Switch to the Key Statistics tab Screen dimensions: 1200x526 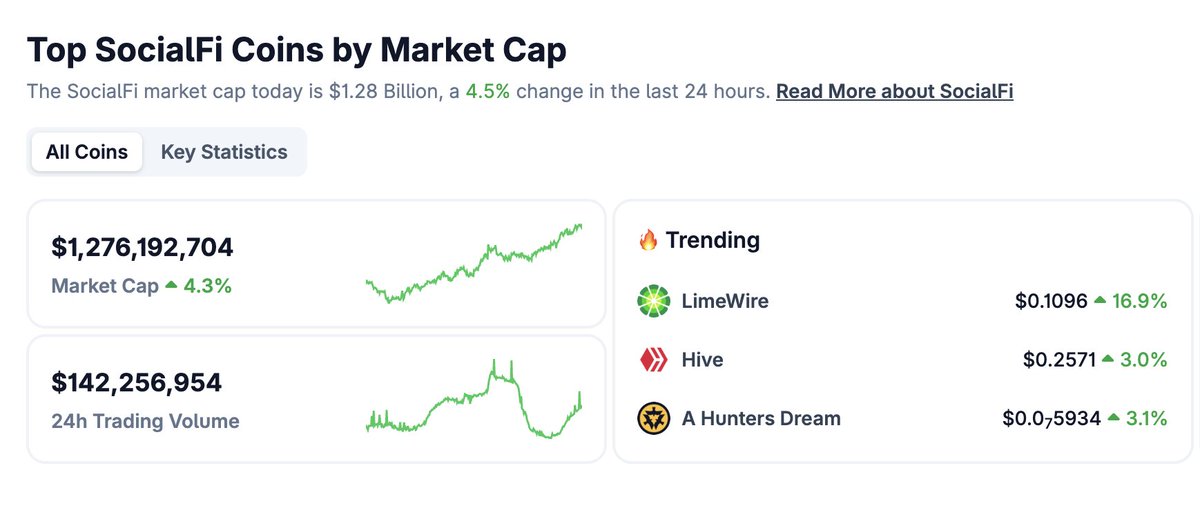224,152
